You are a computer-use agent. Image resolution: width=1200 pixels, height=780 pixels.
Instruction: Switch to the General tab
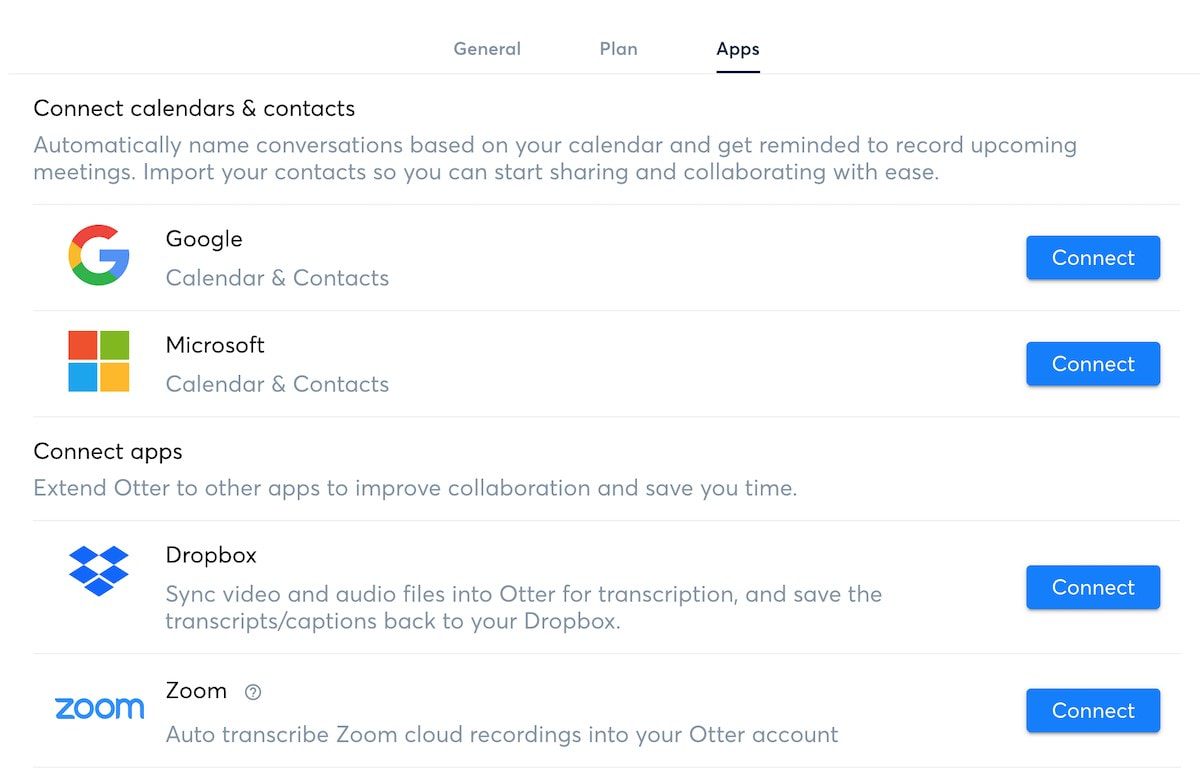487,48
